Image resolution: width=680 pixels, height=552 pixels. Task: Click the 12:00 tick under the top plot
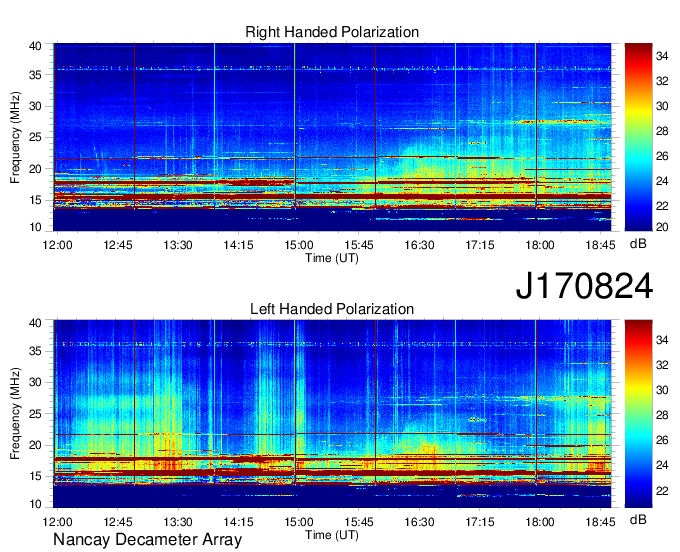(57, 245)
